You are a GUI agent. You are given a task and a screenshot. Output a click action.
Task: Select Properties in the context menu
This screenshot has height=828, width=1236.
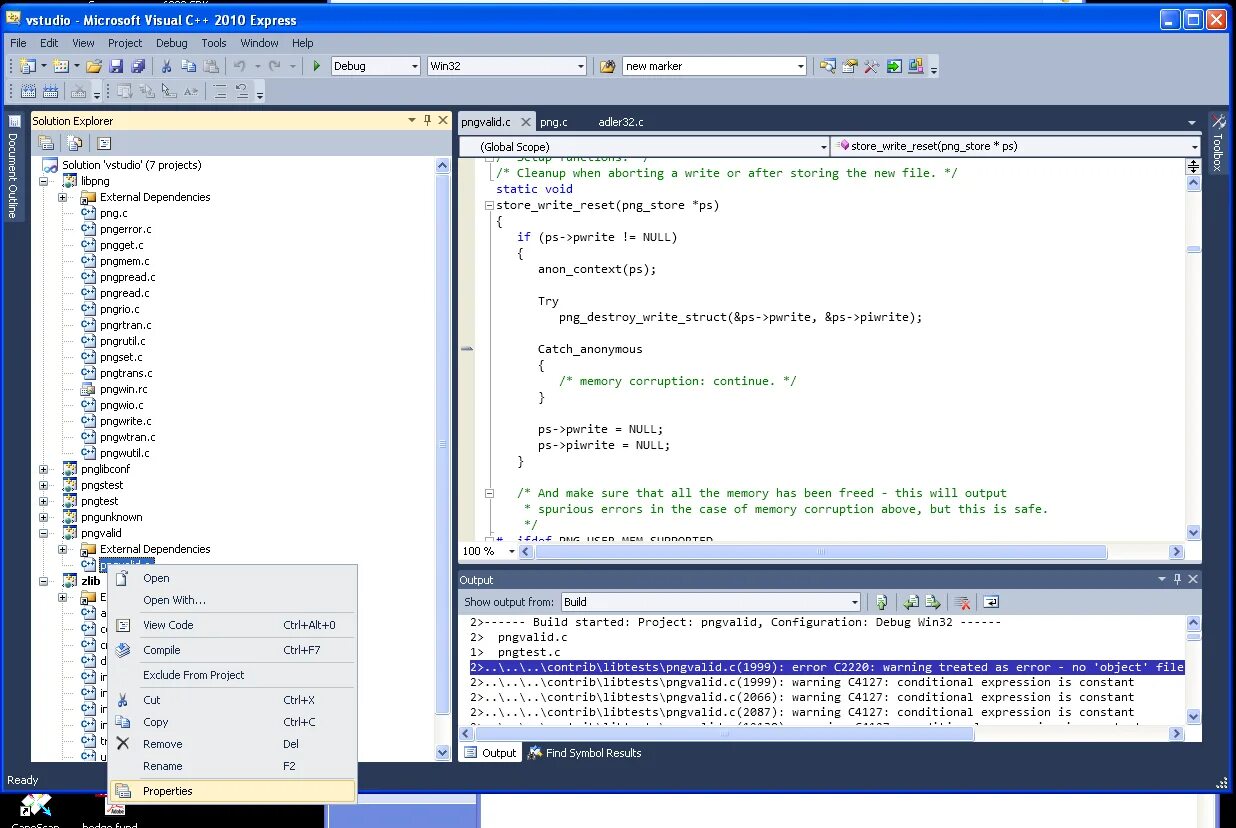click(x=232, y=791)
